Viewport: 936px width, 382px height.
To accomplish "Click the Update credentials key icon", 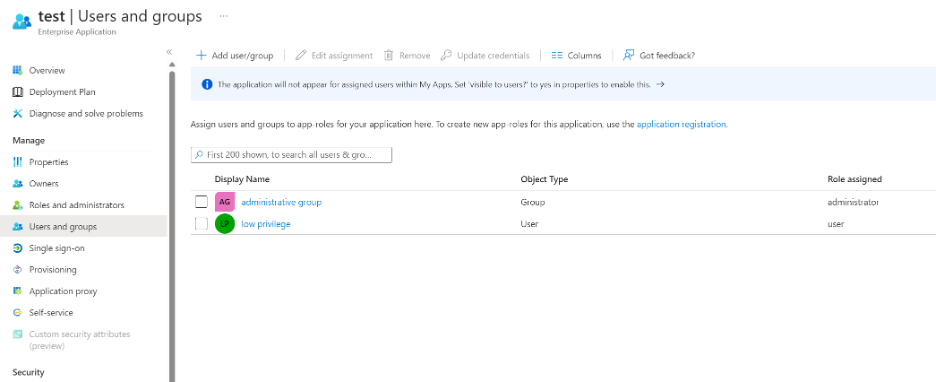I will pyautogui.click(x=446, y=56).
